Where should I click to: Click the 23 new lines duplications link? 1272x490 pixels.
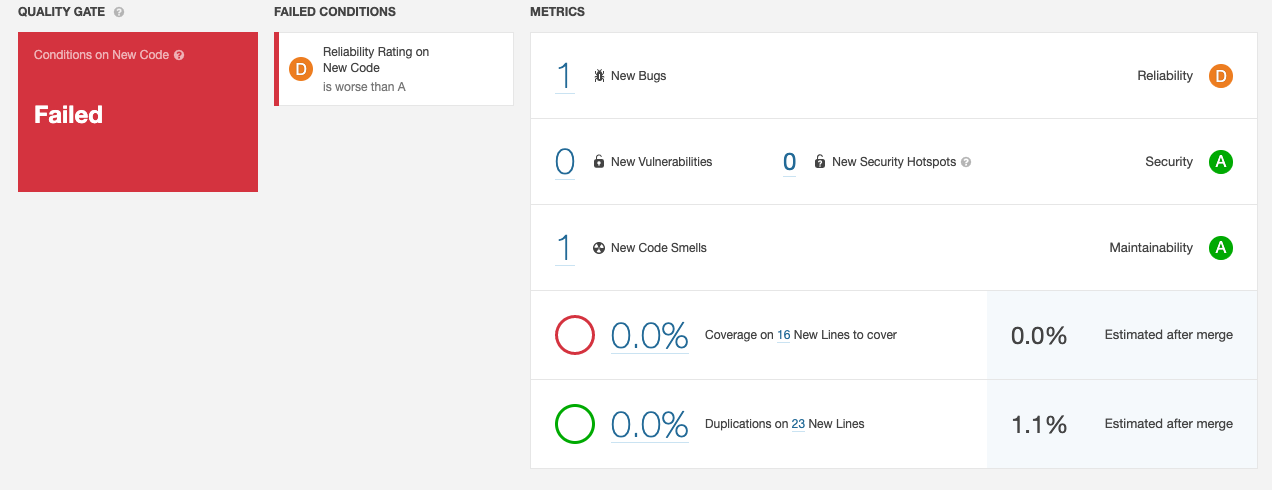[798, 424]
